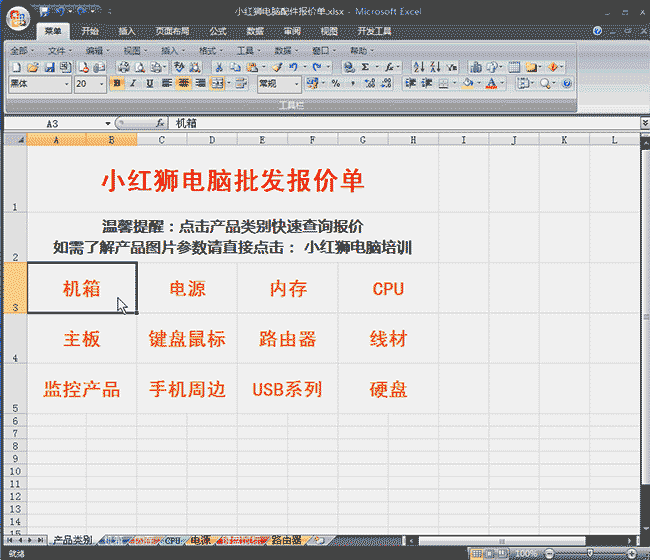Click the New workbook icon
The height and width of the screenshot is (560, 650).
(16, 67)
